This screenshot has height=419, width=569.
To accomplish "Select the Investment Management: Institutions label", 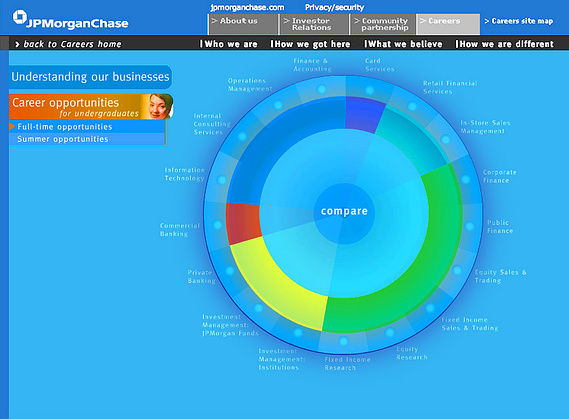I will (282, 359).
